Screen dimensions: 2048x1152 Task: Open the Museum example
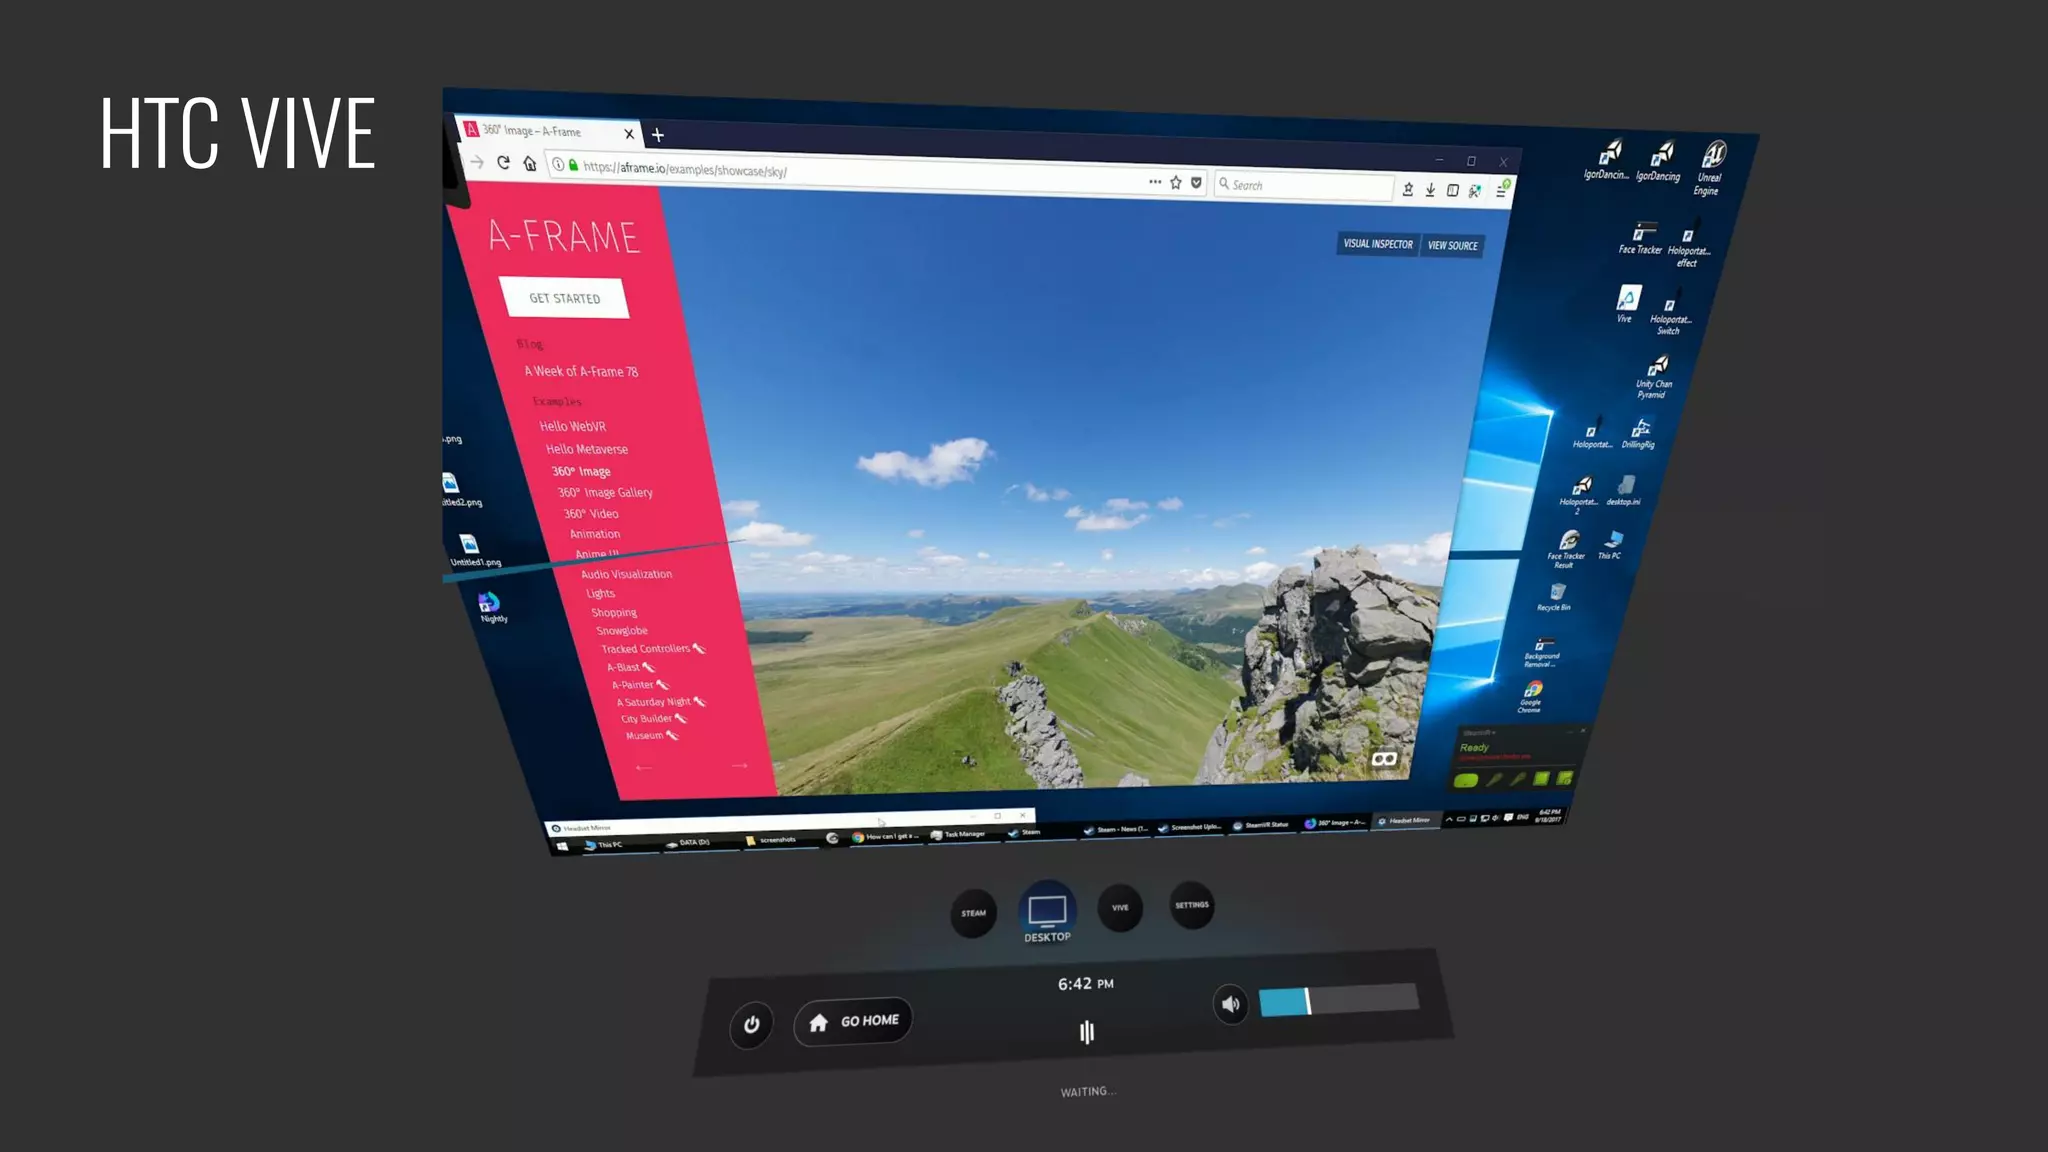pos(652,736)
